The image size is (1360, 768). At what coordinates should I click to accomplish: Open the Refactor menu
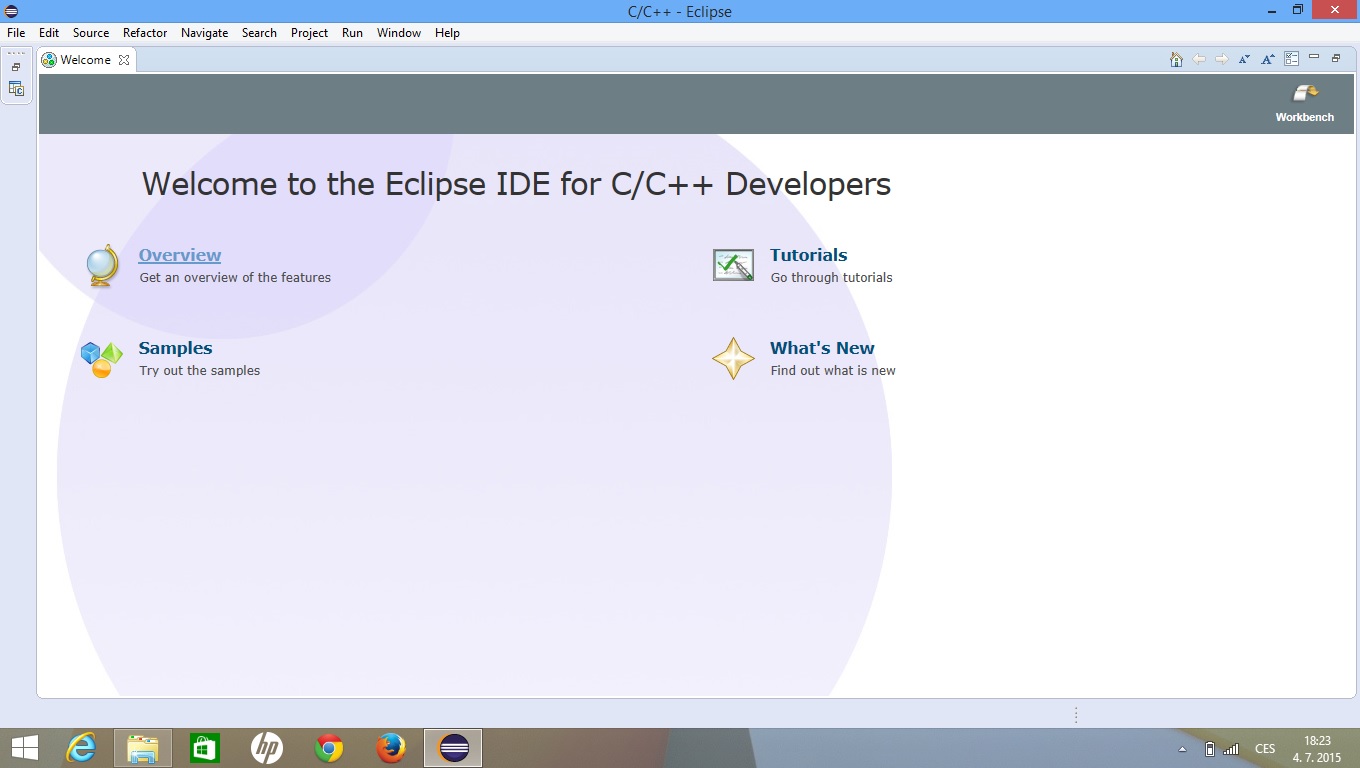145,33
